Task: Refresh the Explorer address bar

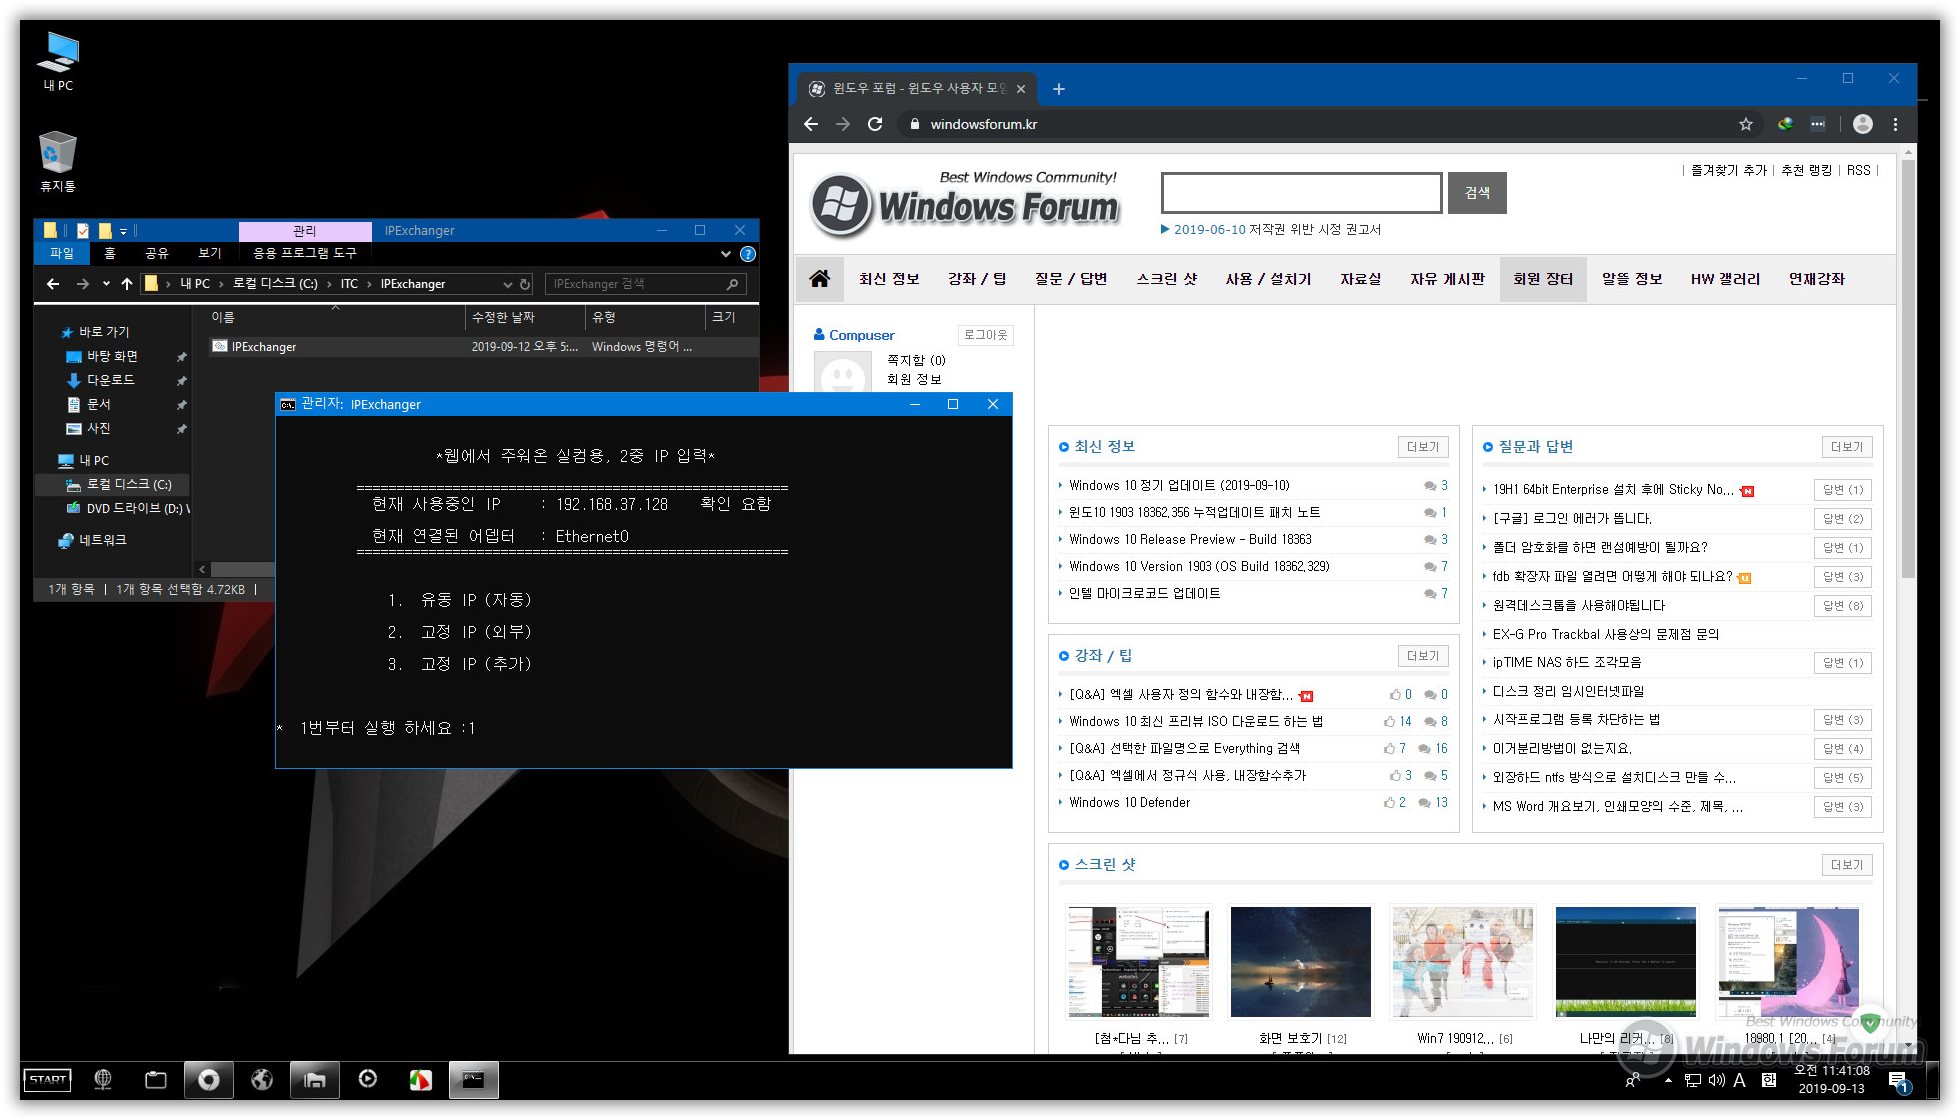Action: pos(524,284)
